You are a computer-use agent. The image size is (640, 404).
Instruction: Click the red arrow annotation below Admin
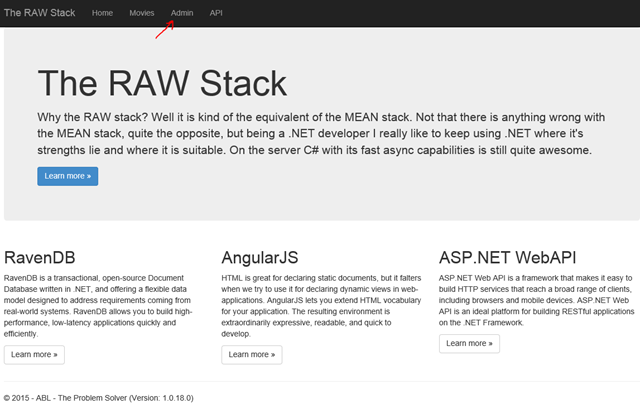165,29
